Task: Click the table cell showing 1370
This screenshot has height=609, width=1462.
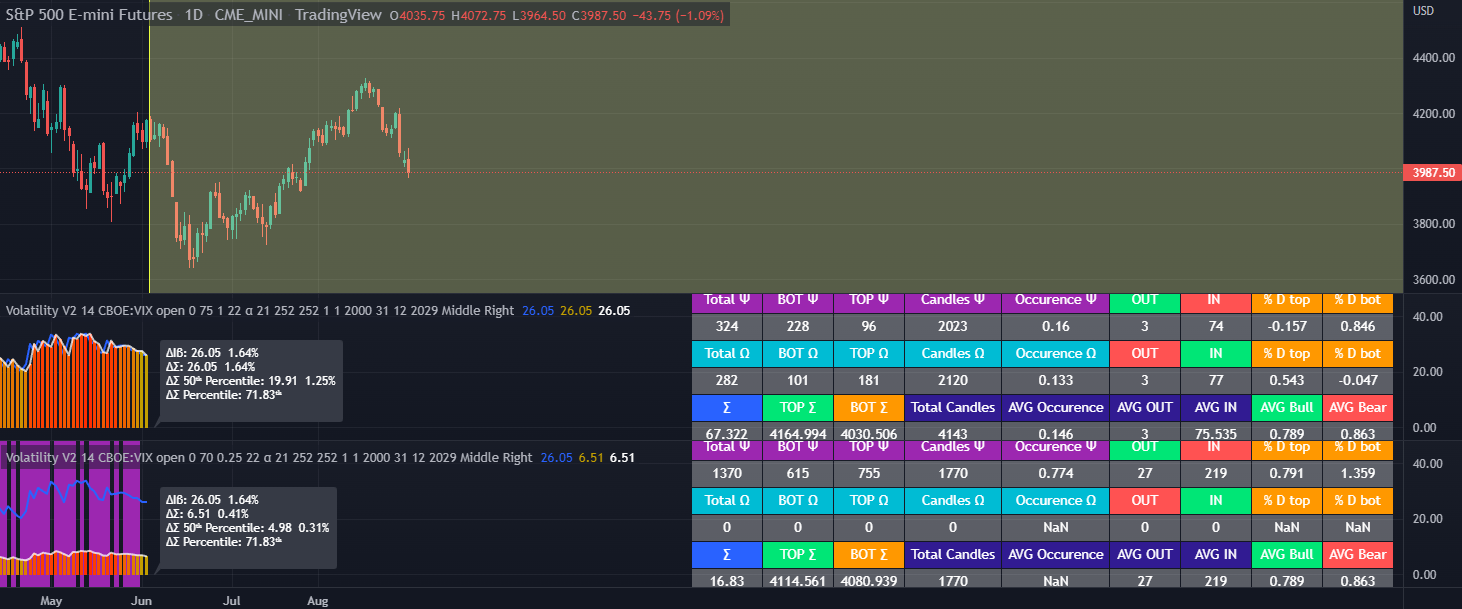Action: 726,472
